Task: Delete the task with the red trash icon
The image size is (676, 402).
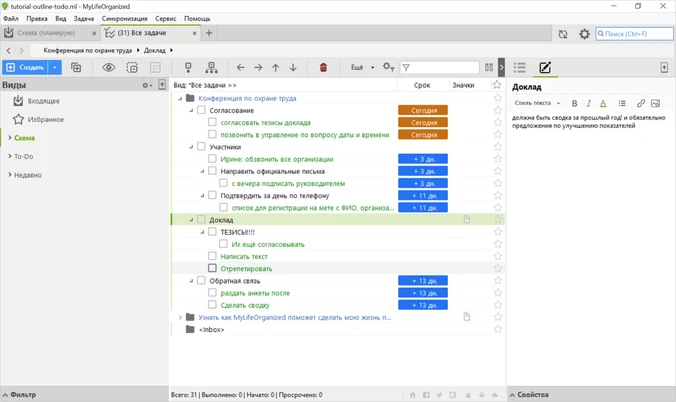Action: tap(323, 67)
